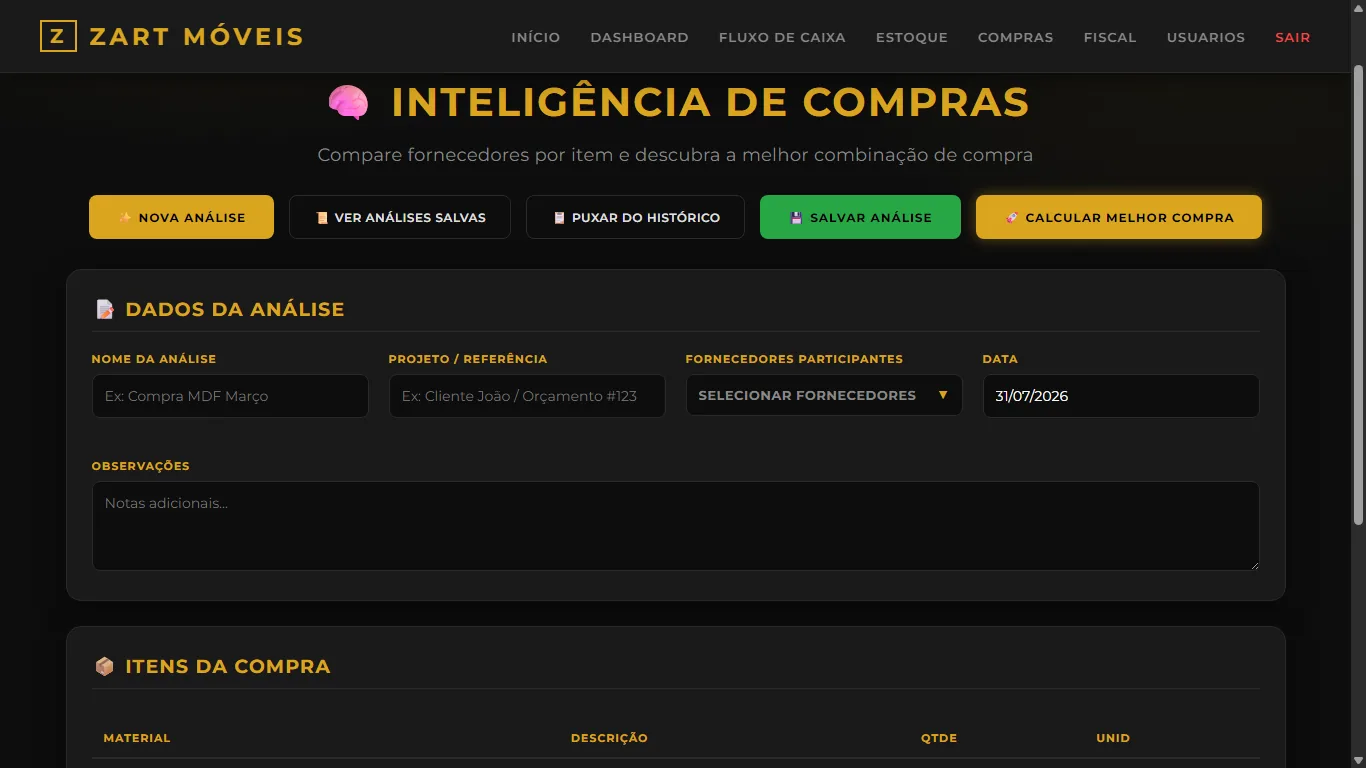This screenshot has width=1366, height=768.
Task: Click the page vertical scrollbar
Action: pos(1358,295)
